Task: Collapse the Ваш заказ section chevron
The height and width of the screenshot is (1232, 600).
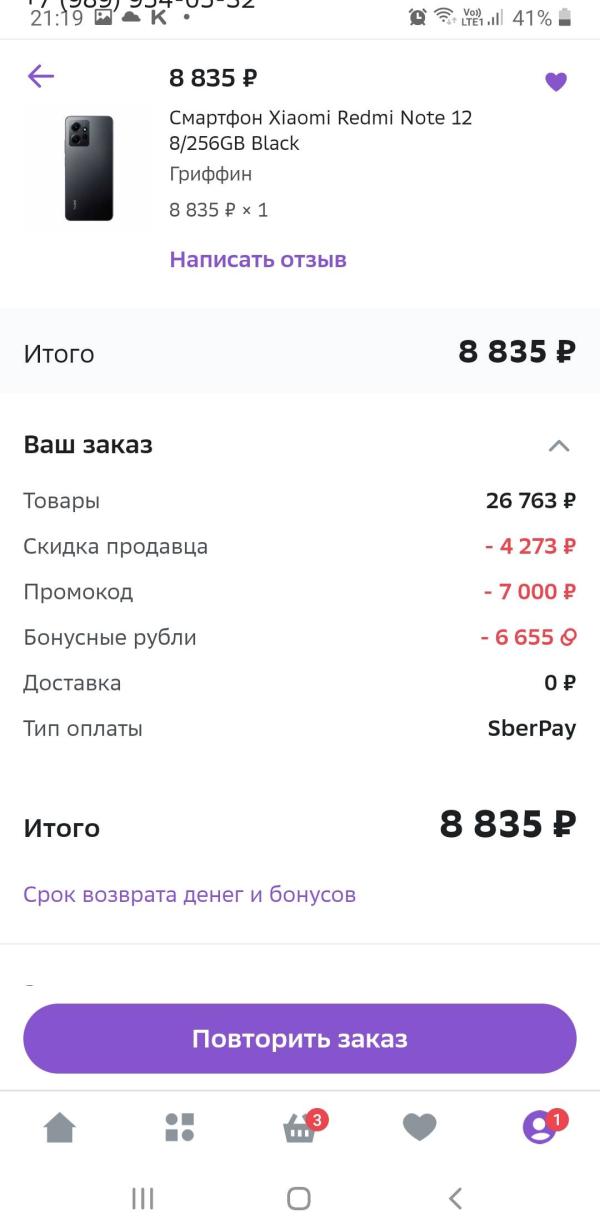Action: [559, 446]
